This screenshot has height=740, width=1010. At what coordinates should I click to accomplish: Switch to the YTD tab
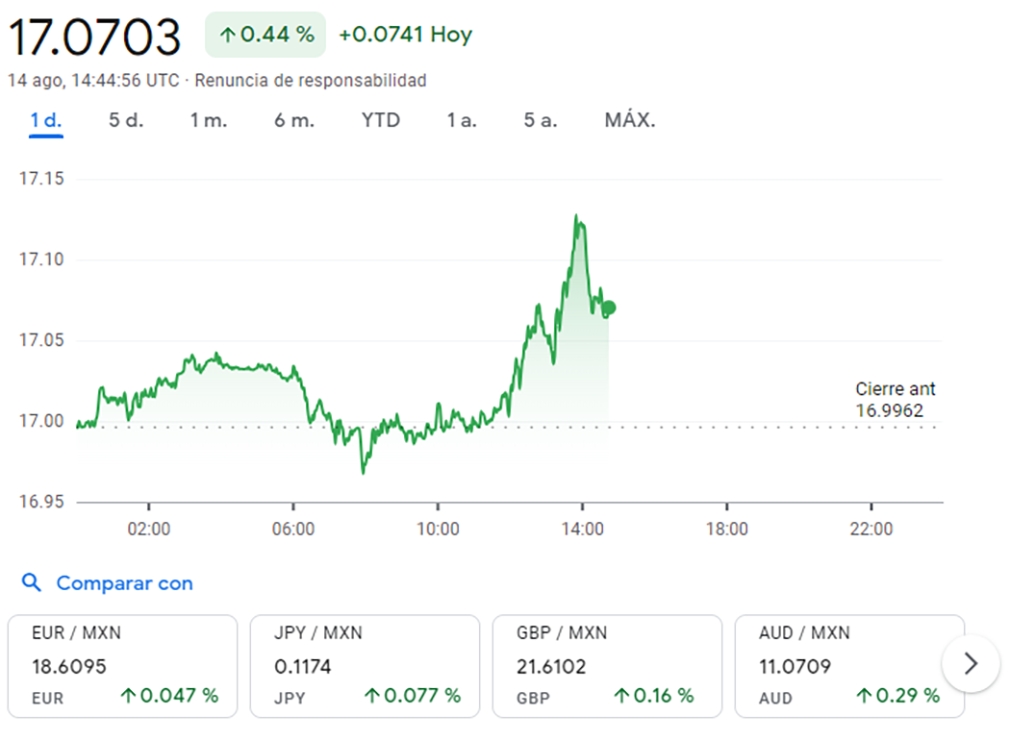click(380, 121)
